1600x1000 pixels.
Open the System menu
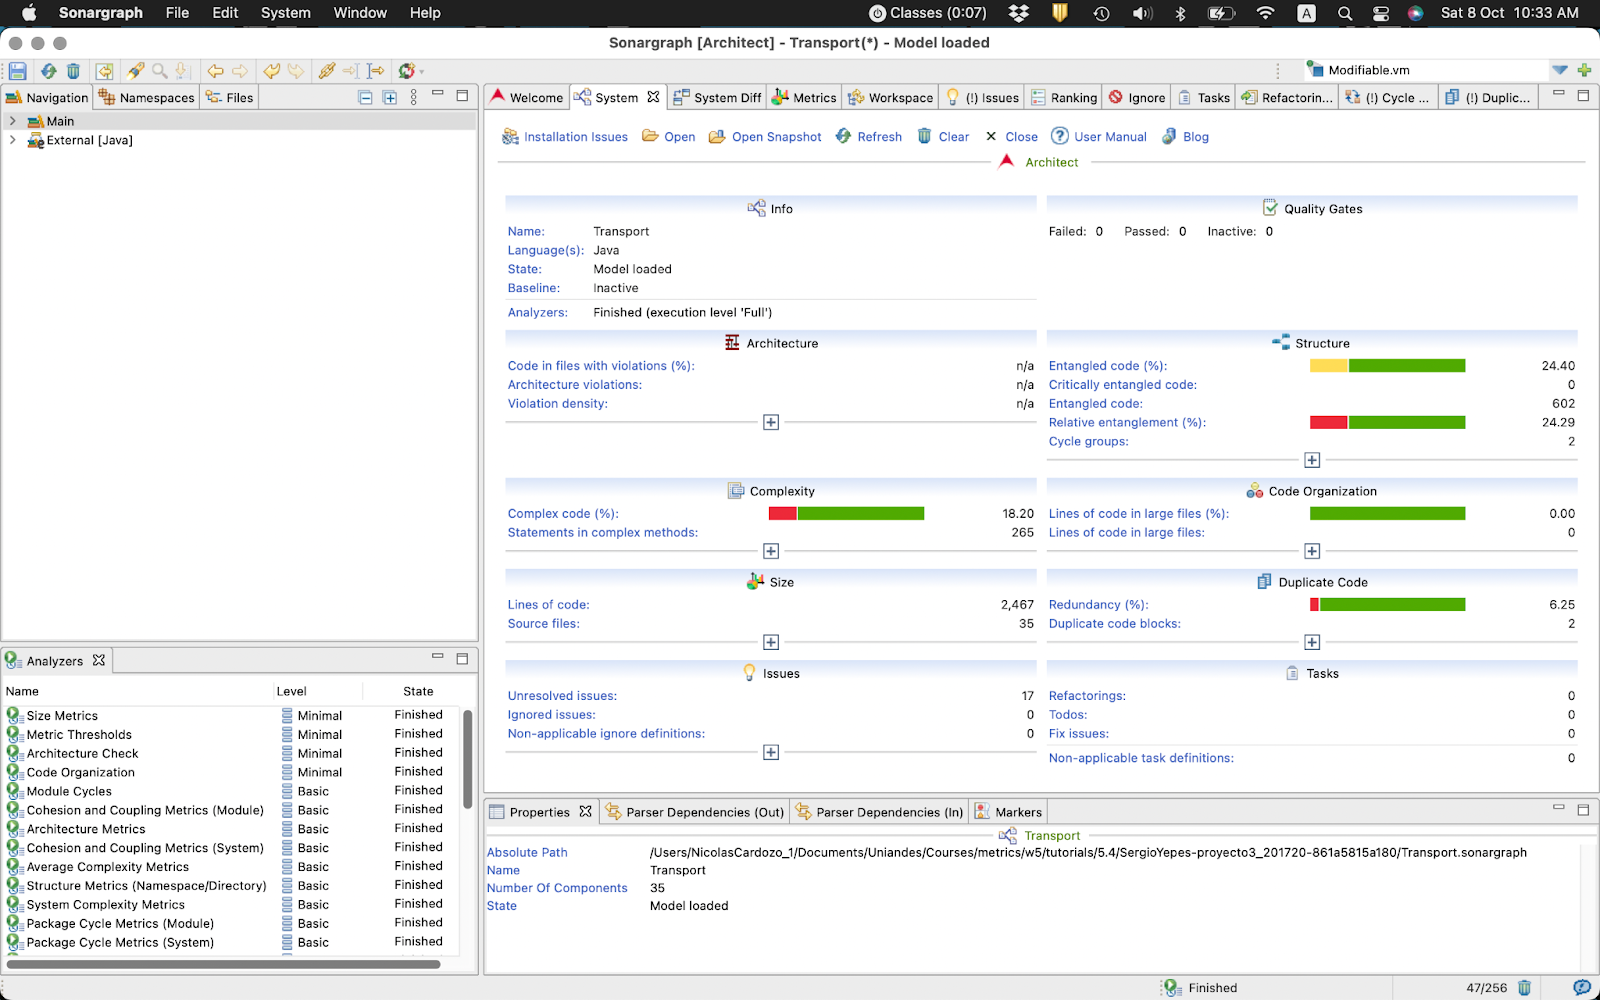click(x=286, y=13)
